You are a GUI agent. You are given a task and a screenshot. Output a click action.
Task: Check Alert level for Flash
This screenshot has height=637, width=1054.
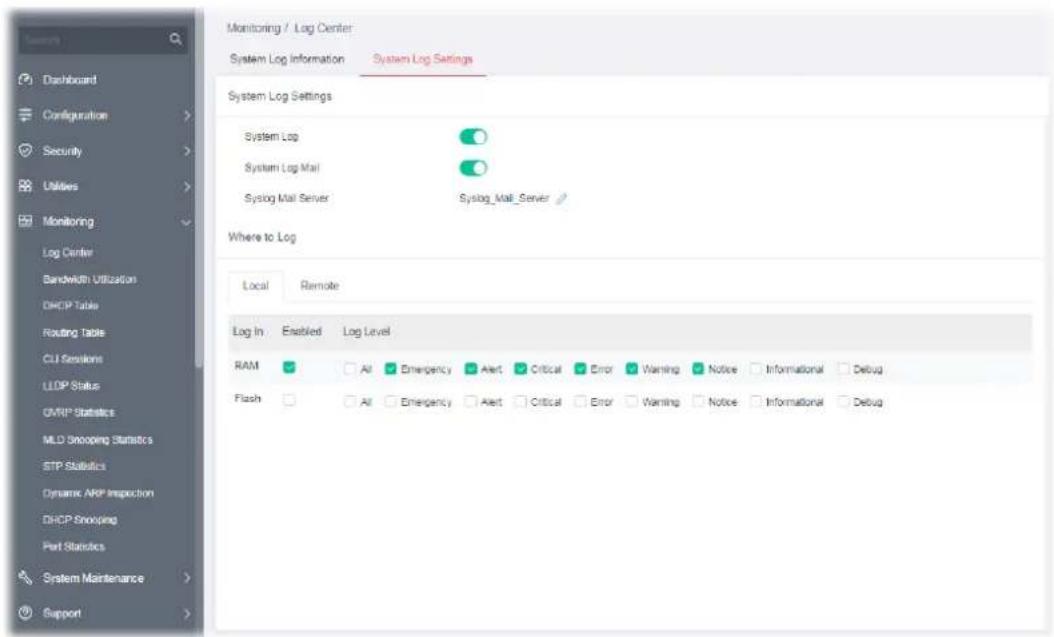(x=471, y=402)
